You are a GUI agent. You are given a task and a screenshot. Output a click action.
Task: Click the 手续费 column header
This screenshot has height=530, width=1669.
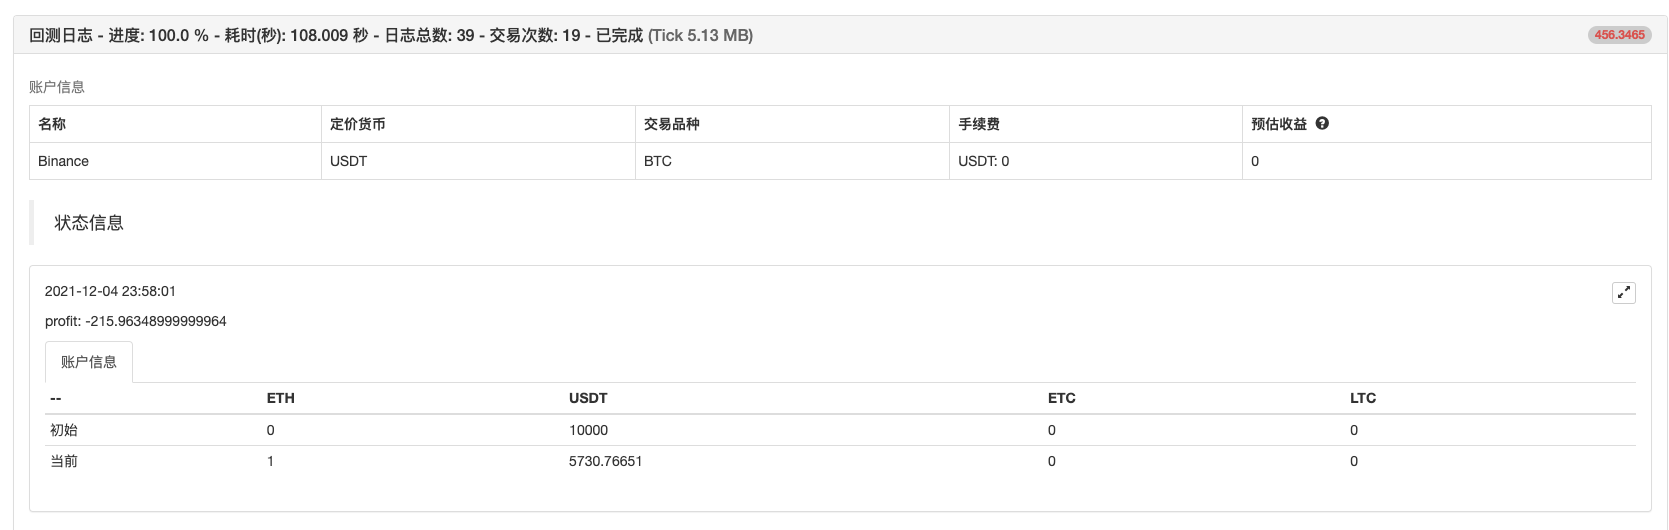point(978,124)
